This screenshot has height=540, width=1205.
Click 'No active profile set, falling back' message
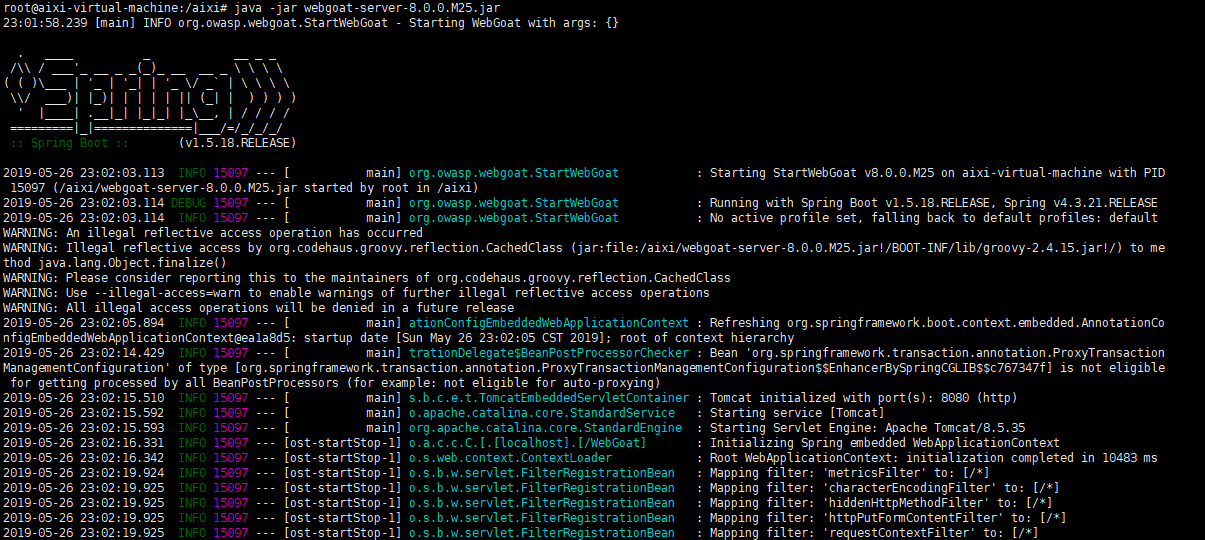click(830, 218)
